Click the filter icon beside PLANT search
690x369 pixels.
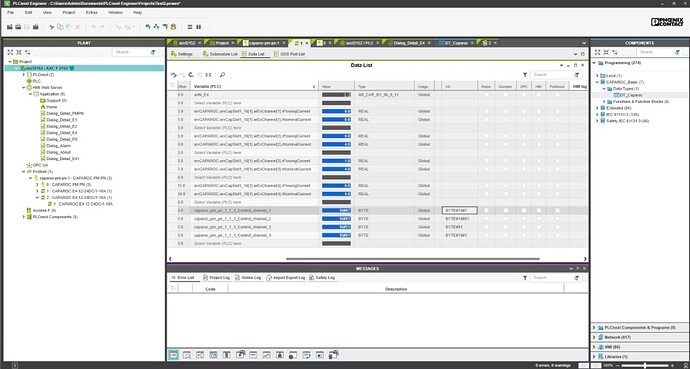pyautogui.click(x=153, y=52)
